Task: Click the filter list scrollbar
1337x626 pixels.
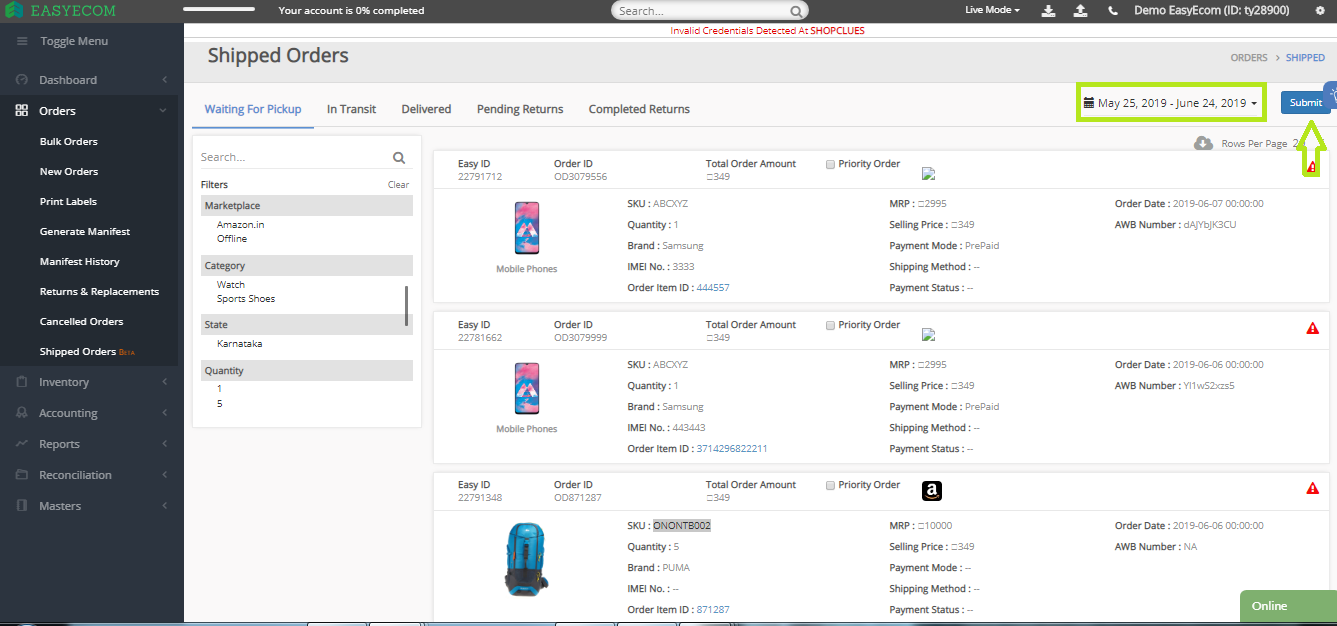Action: (407, 306)
